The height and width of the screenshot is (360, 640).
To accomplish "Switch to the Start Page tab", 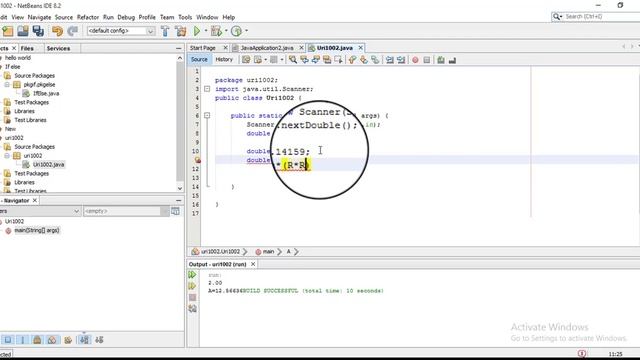I will (x=202, y=48).
